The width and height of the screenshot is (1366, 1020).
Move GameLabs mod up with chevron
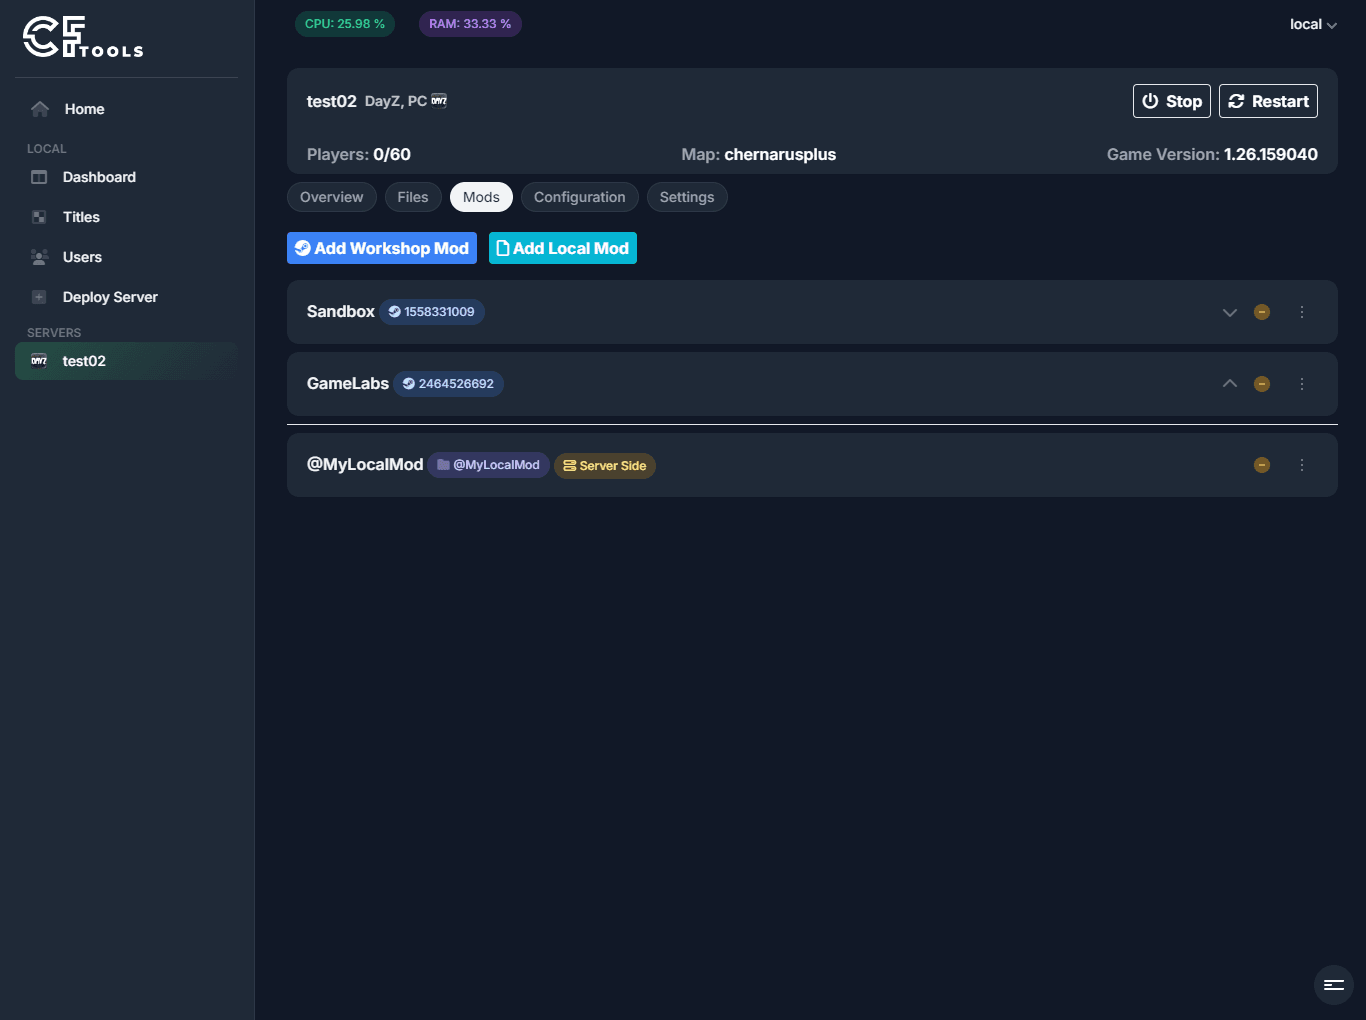(x=1230, y=384)
